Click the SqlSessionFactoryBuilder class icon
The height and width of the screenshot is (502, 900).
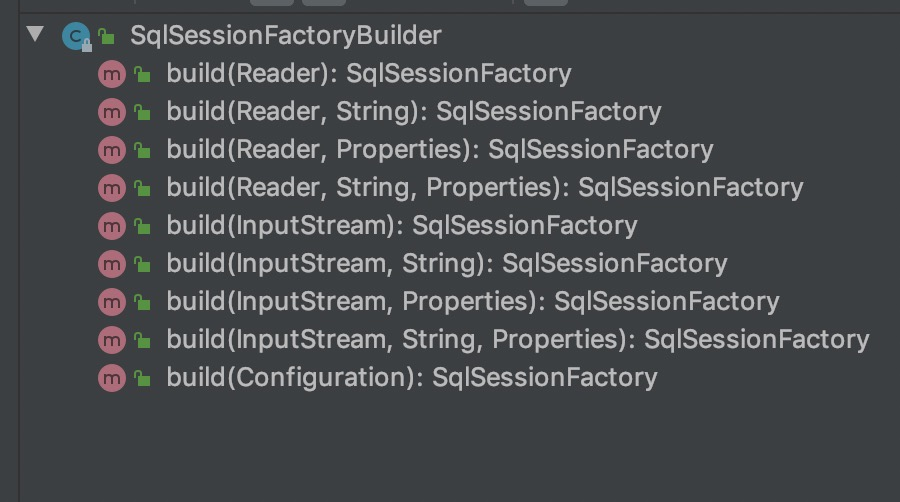coord(76,36)
